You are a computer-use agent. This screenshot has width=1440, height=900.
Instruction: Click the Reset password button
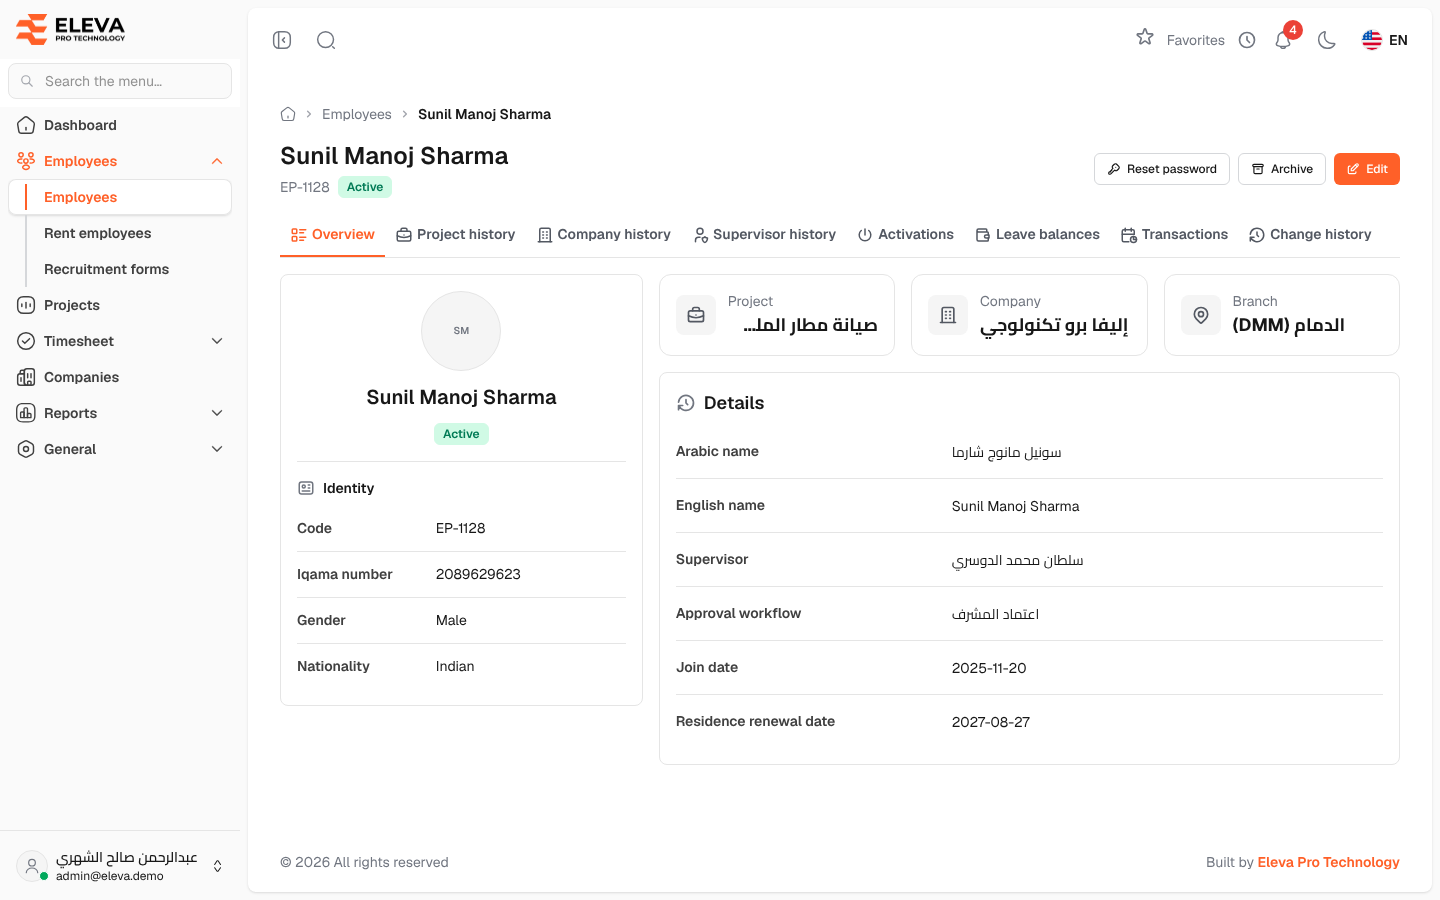tap(1162, 169)
